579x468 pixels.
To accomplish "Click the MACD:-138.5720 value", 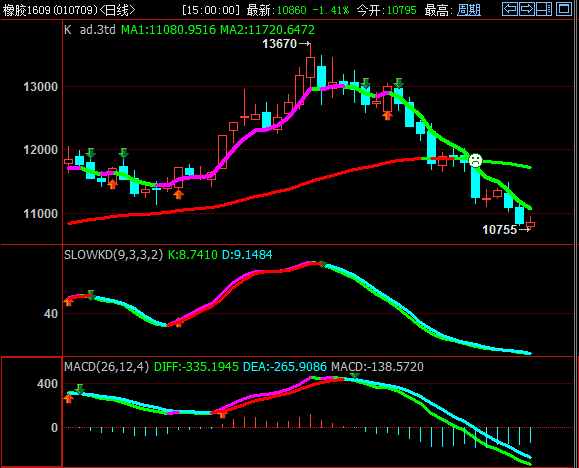I will pyautogui.click(x=377, y=366).
